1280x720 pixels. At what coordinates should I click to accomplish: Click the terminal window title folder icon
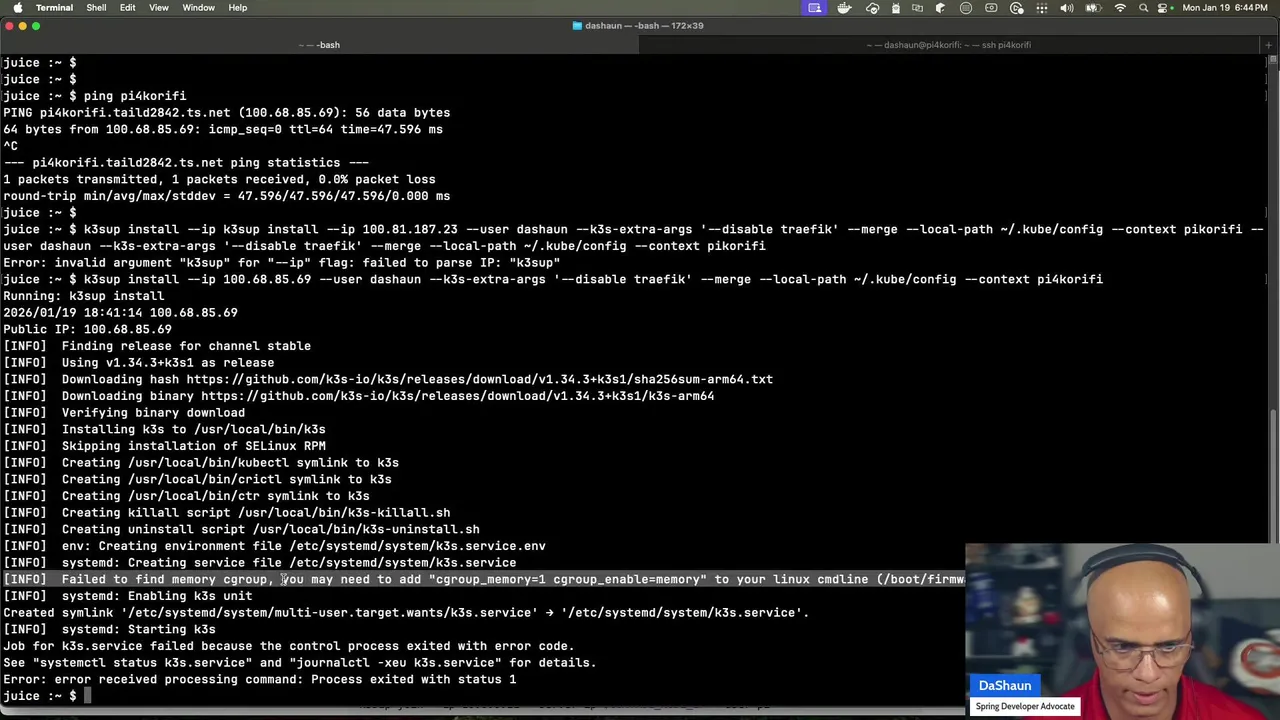click(577, 26)
